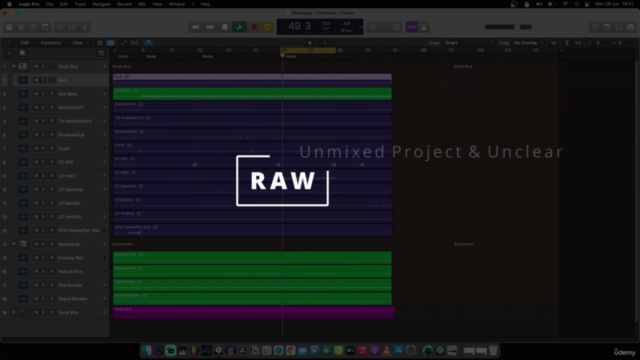The image size is (640, 360).
Task: Select highlighted list view icon in tracks toolbar
Action: click(x=110, y=43)
